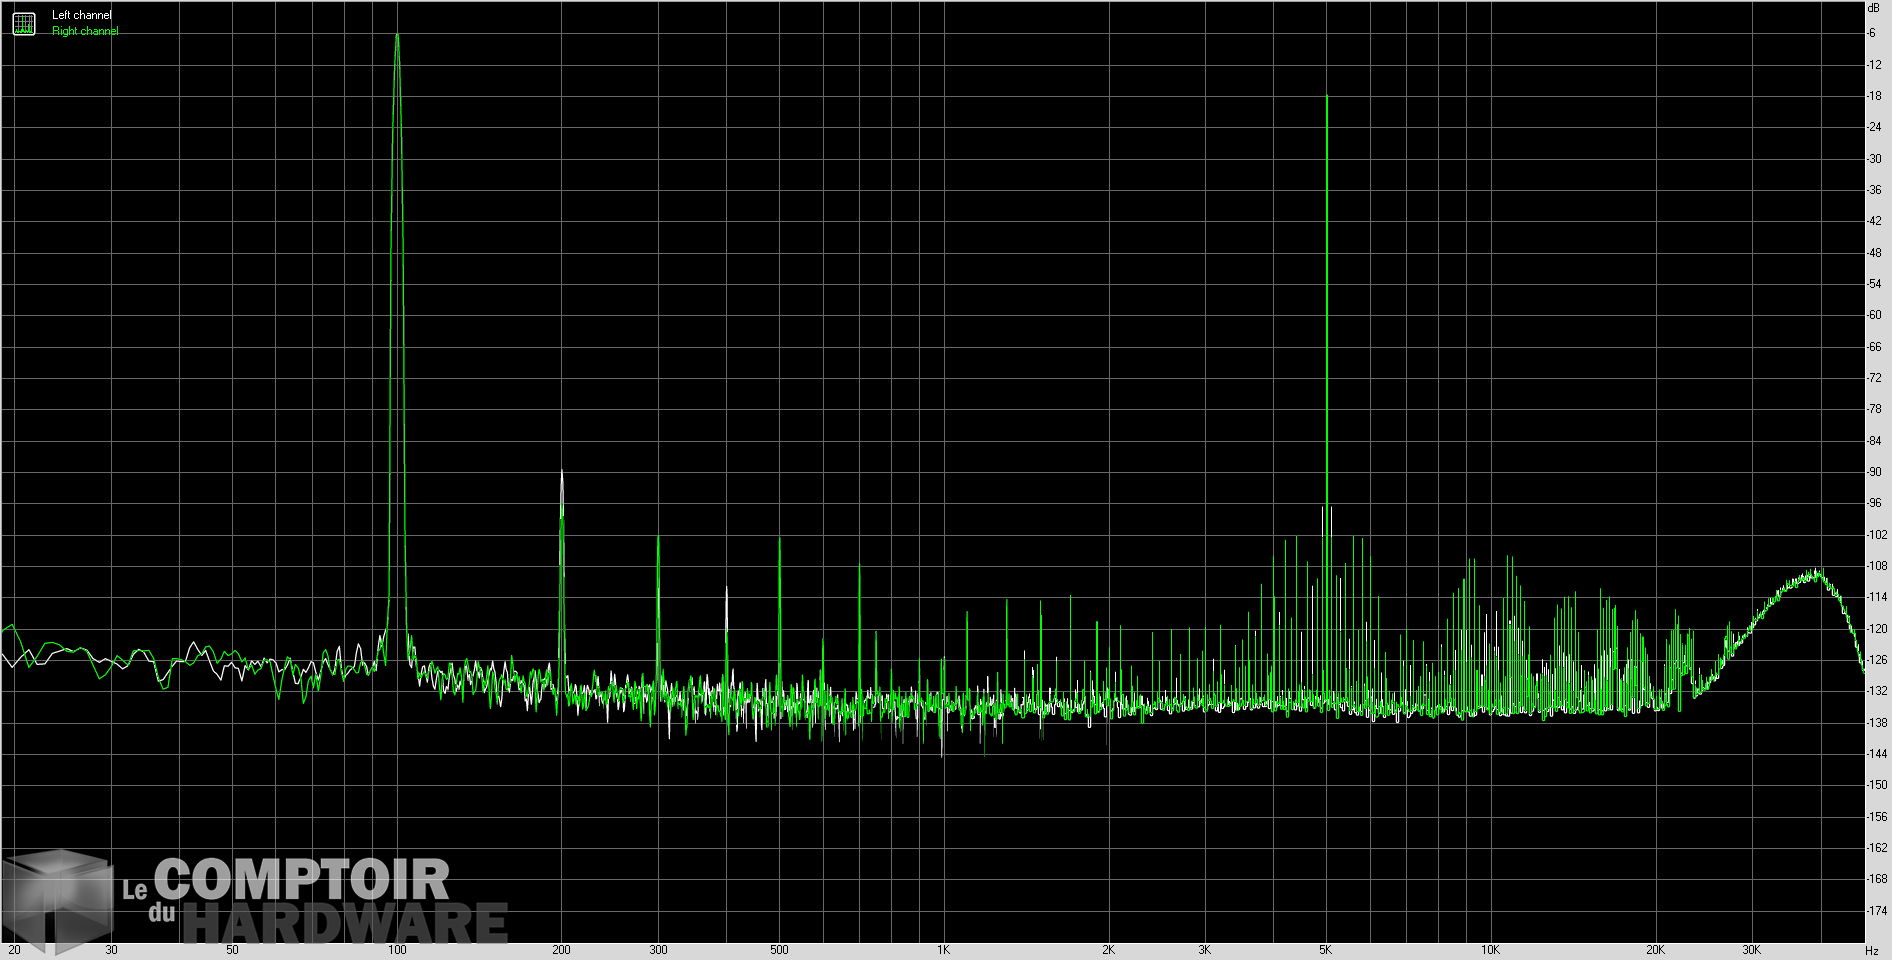Click the COMPTOIR watermark text
1892x960 pixels.
(301, 880)
